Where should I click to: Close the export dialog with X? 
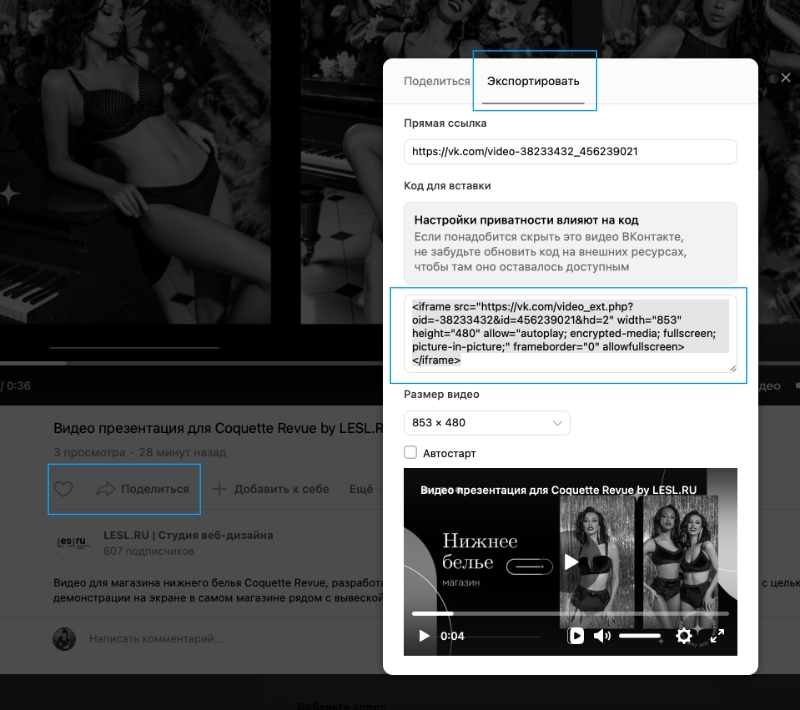(x=786, y=78)
